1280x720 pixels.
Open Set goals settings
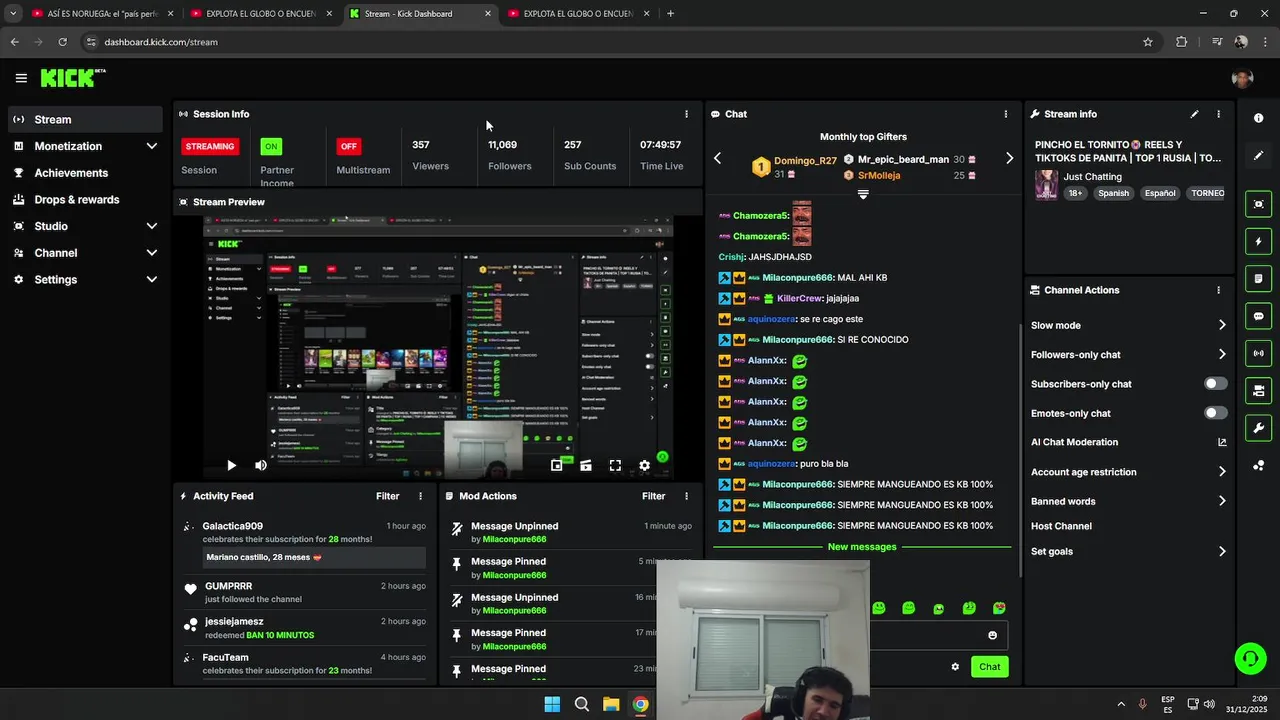pos(1128,551)
